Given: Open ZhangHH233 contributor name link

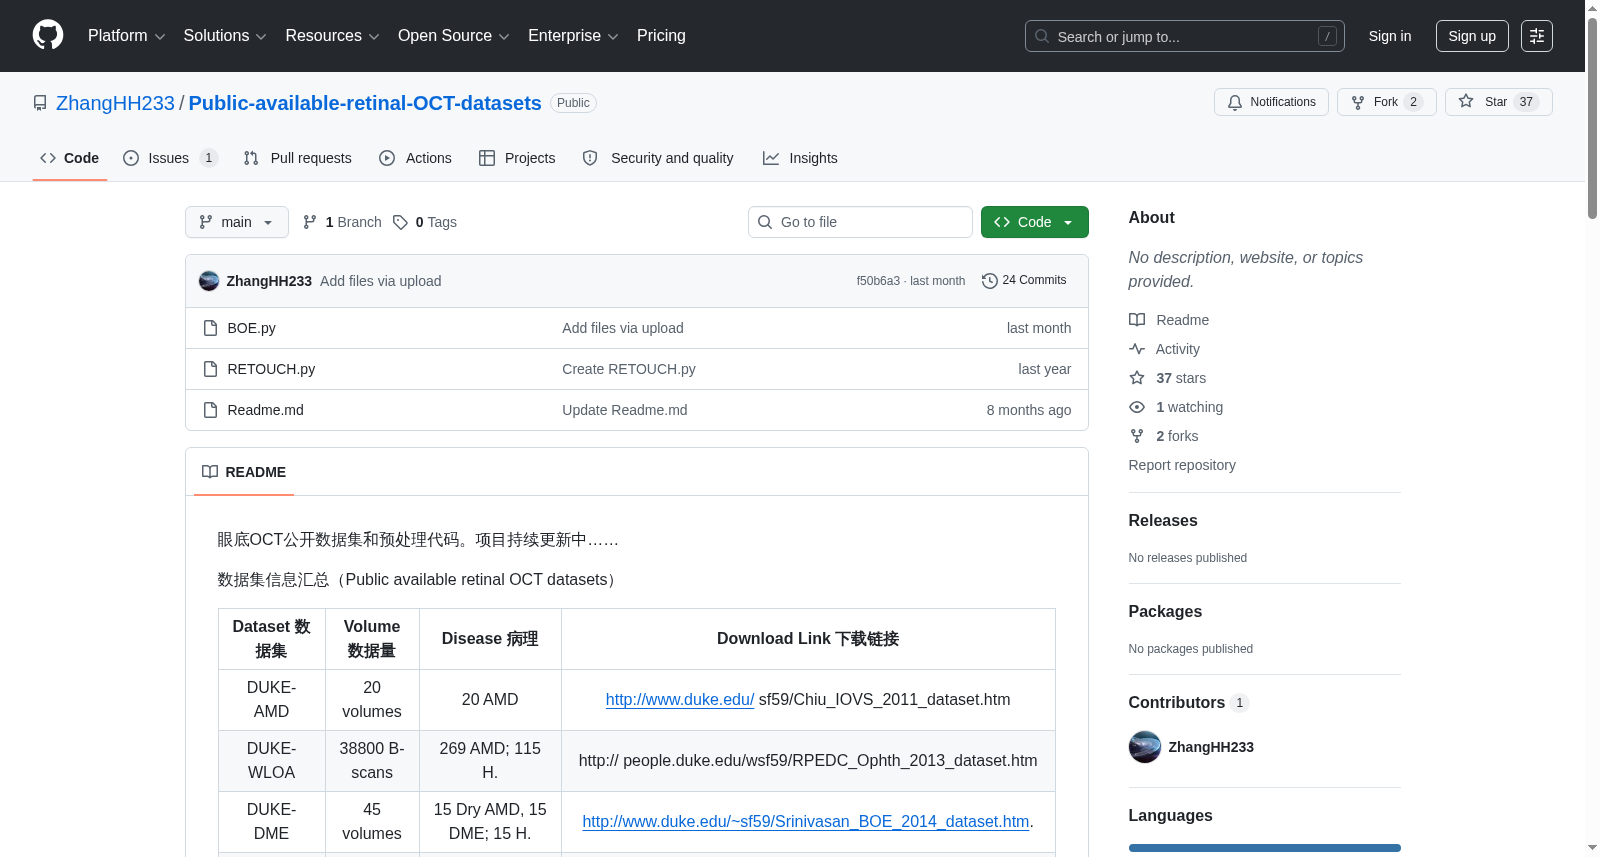Looking at the screenshot, I should tap(1211, 747).
